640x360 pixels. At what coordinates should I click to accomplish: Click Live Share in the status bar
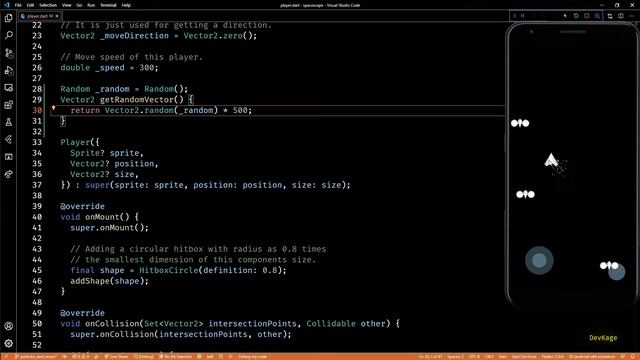click(116, 357)
